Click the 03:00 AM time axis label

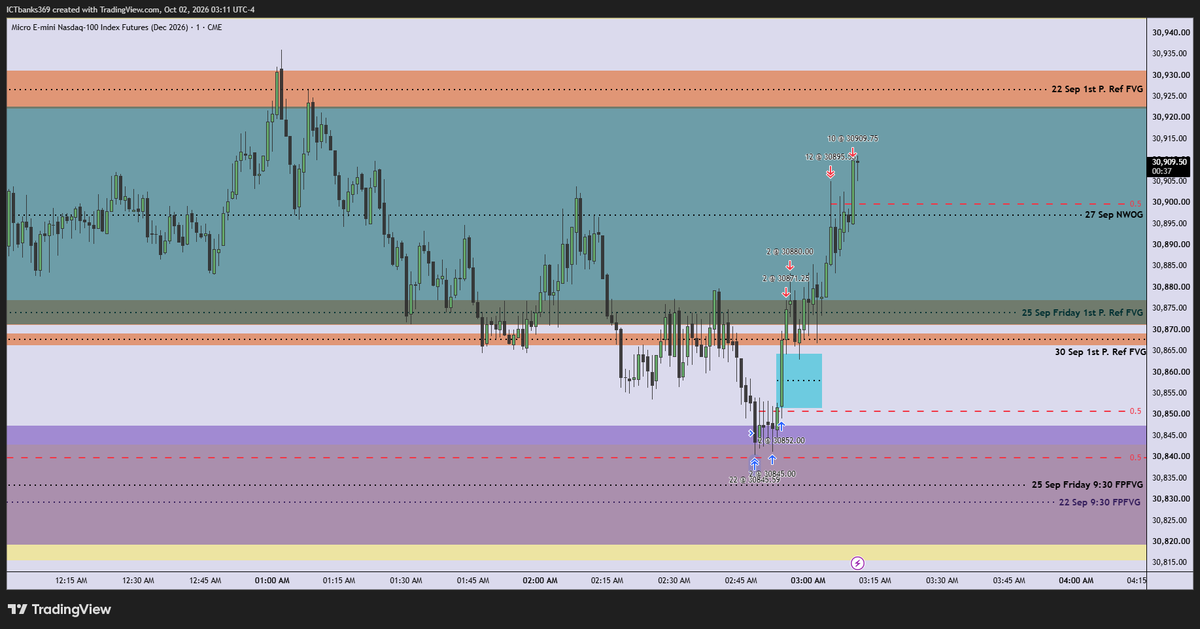[x=807, y=580]
